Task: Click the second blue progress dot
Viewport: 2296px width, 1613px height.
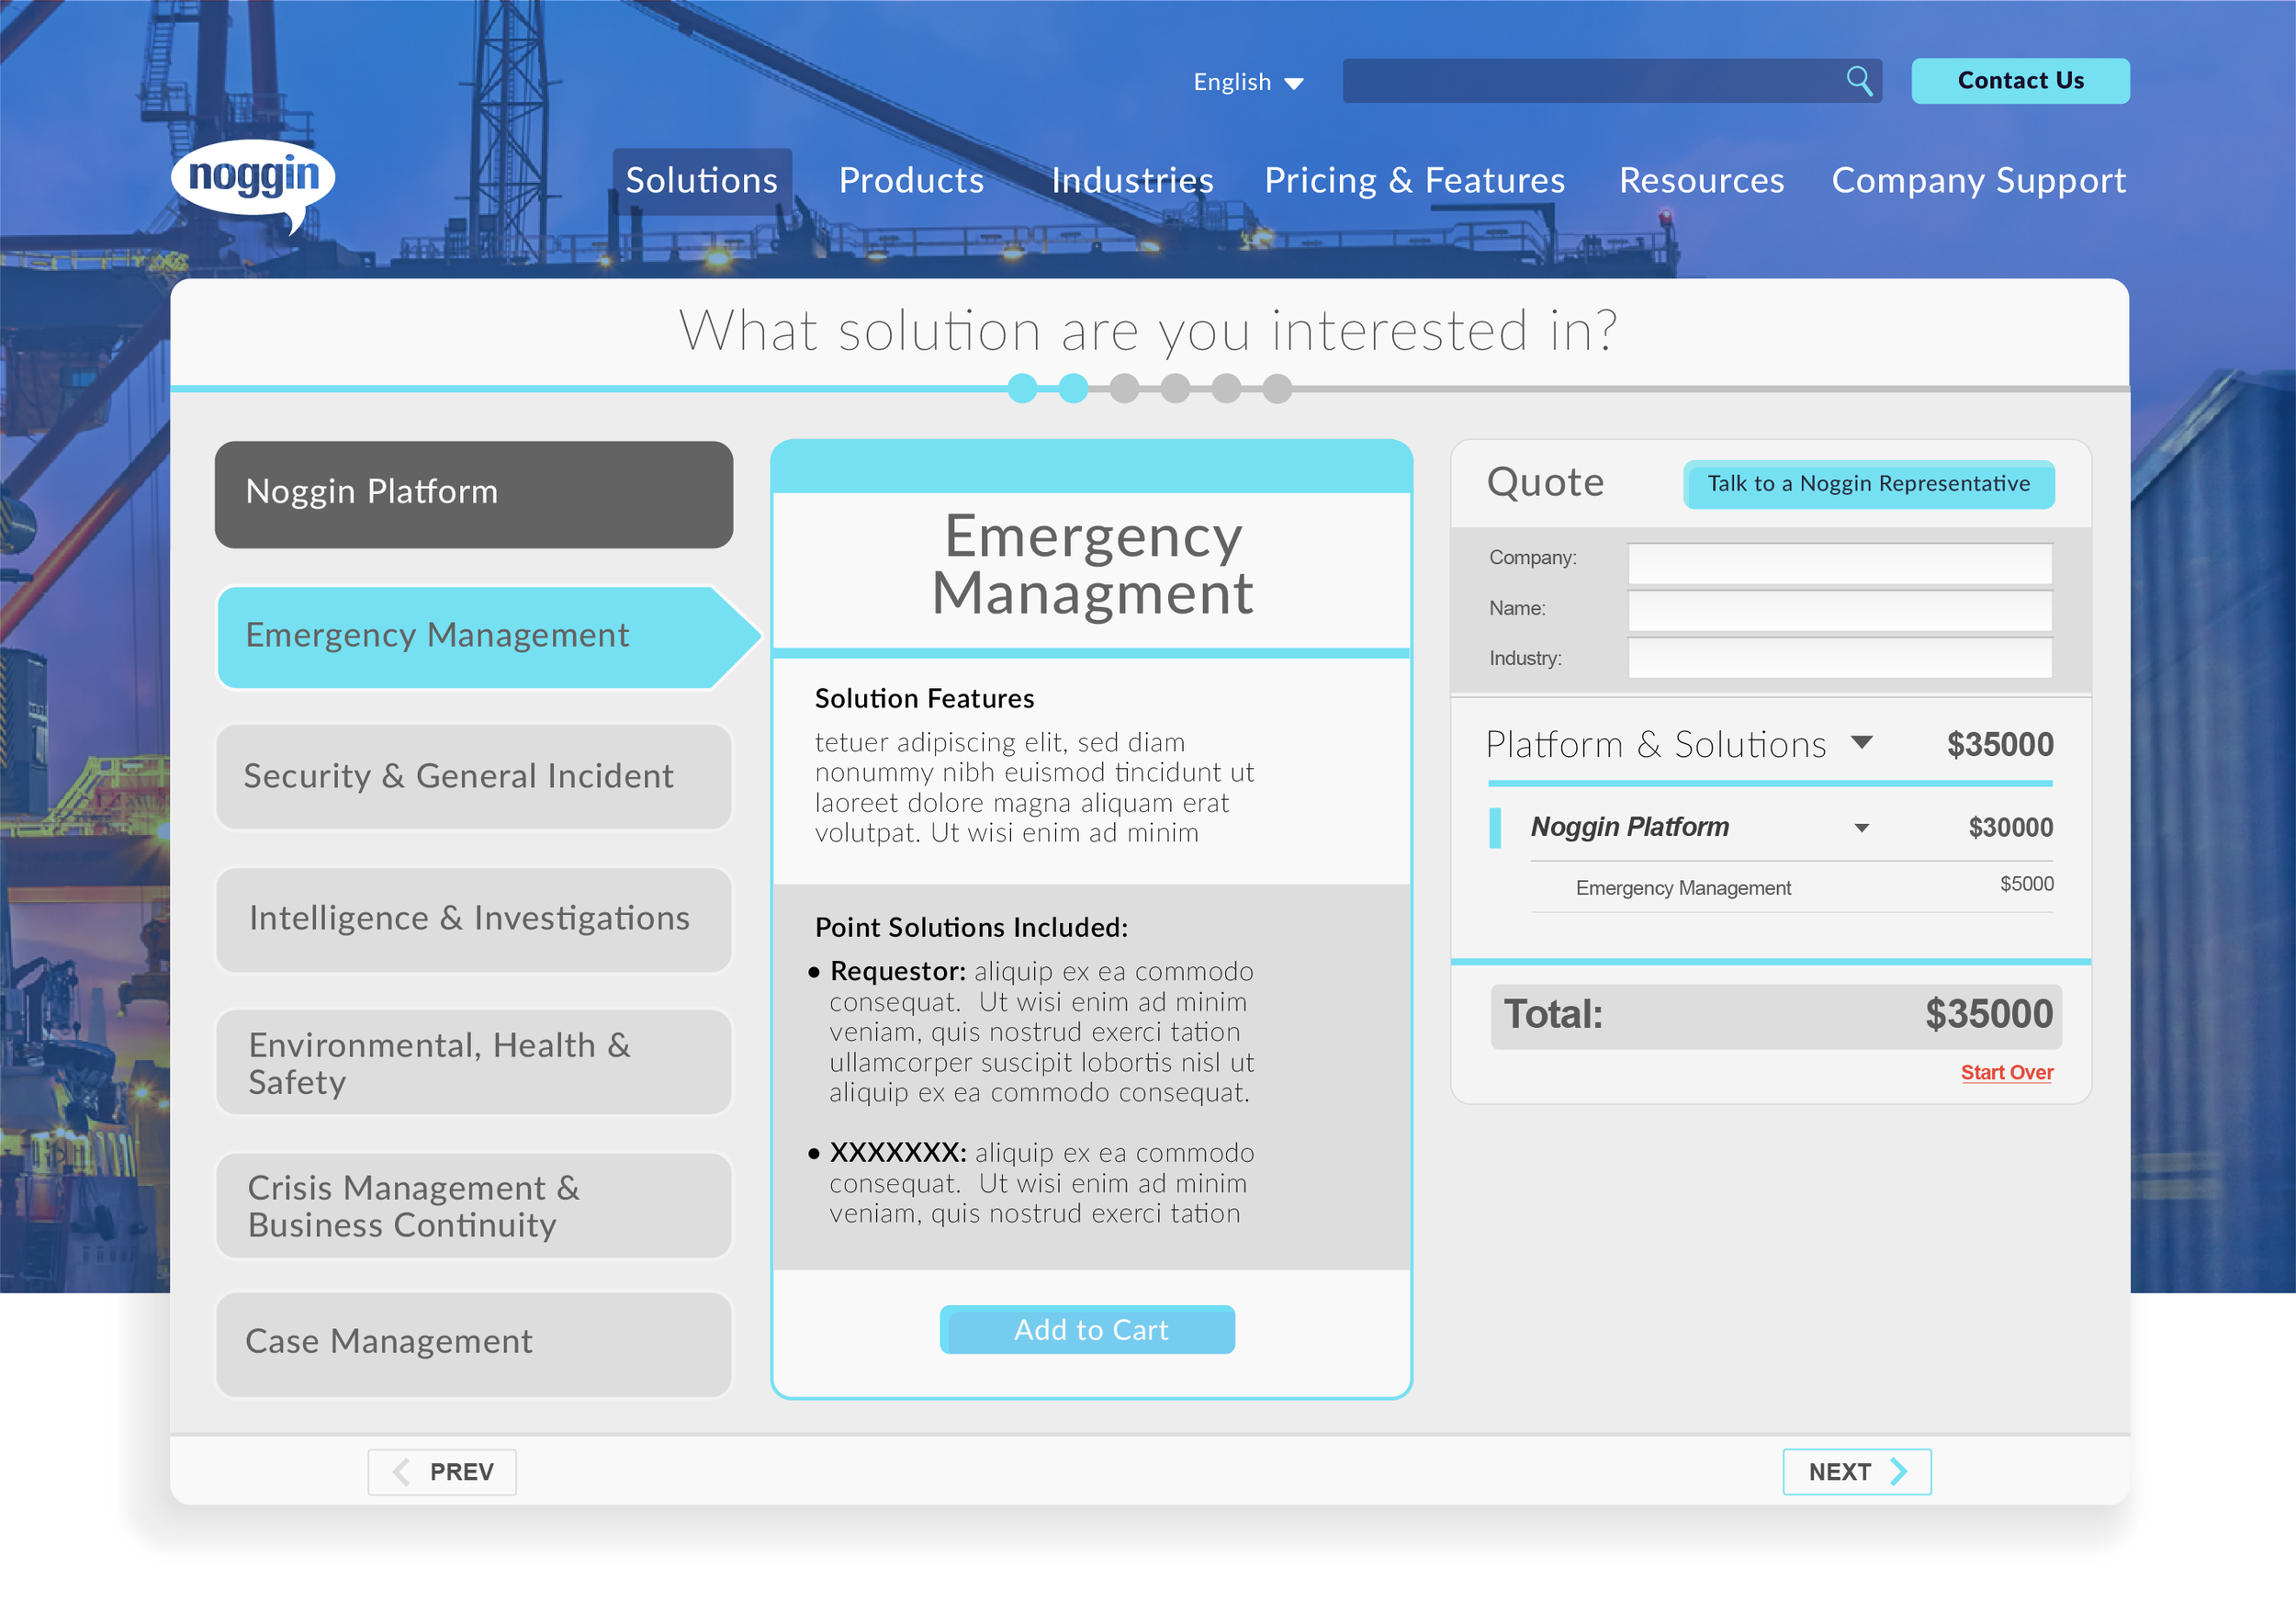Action: pyautogui.click(x=1073, y=389)
